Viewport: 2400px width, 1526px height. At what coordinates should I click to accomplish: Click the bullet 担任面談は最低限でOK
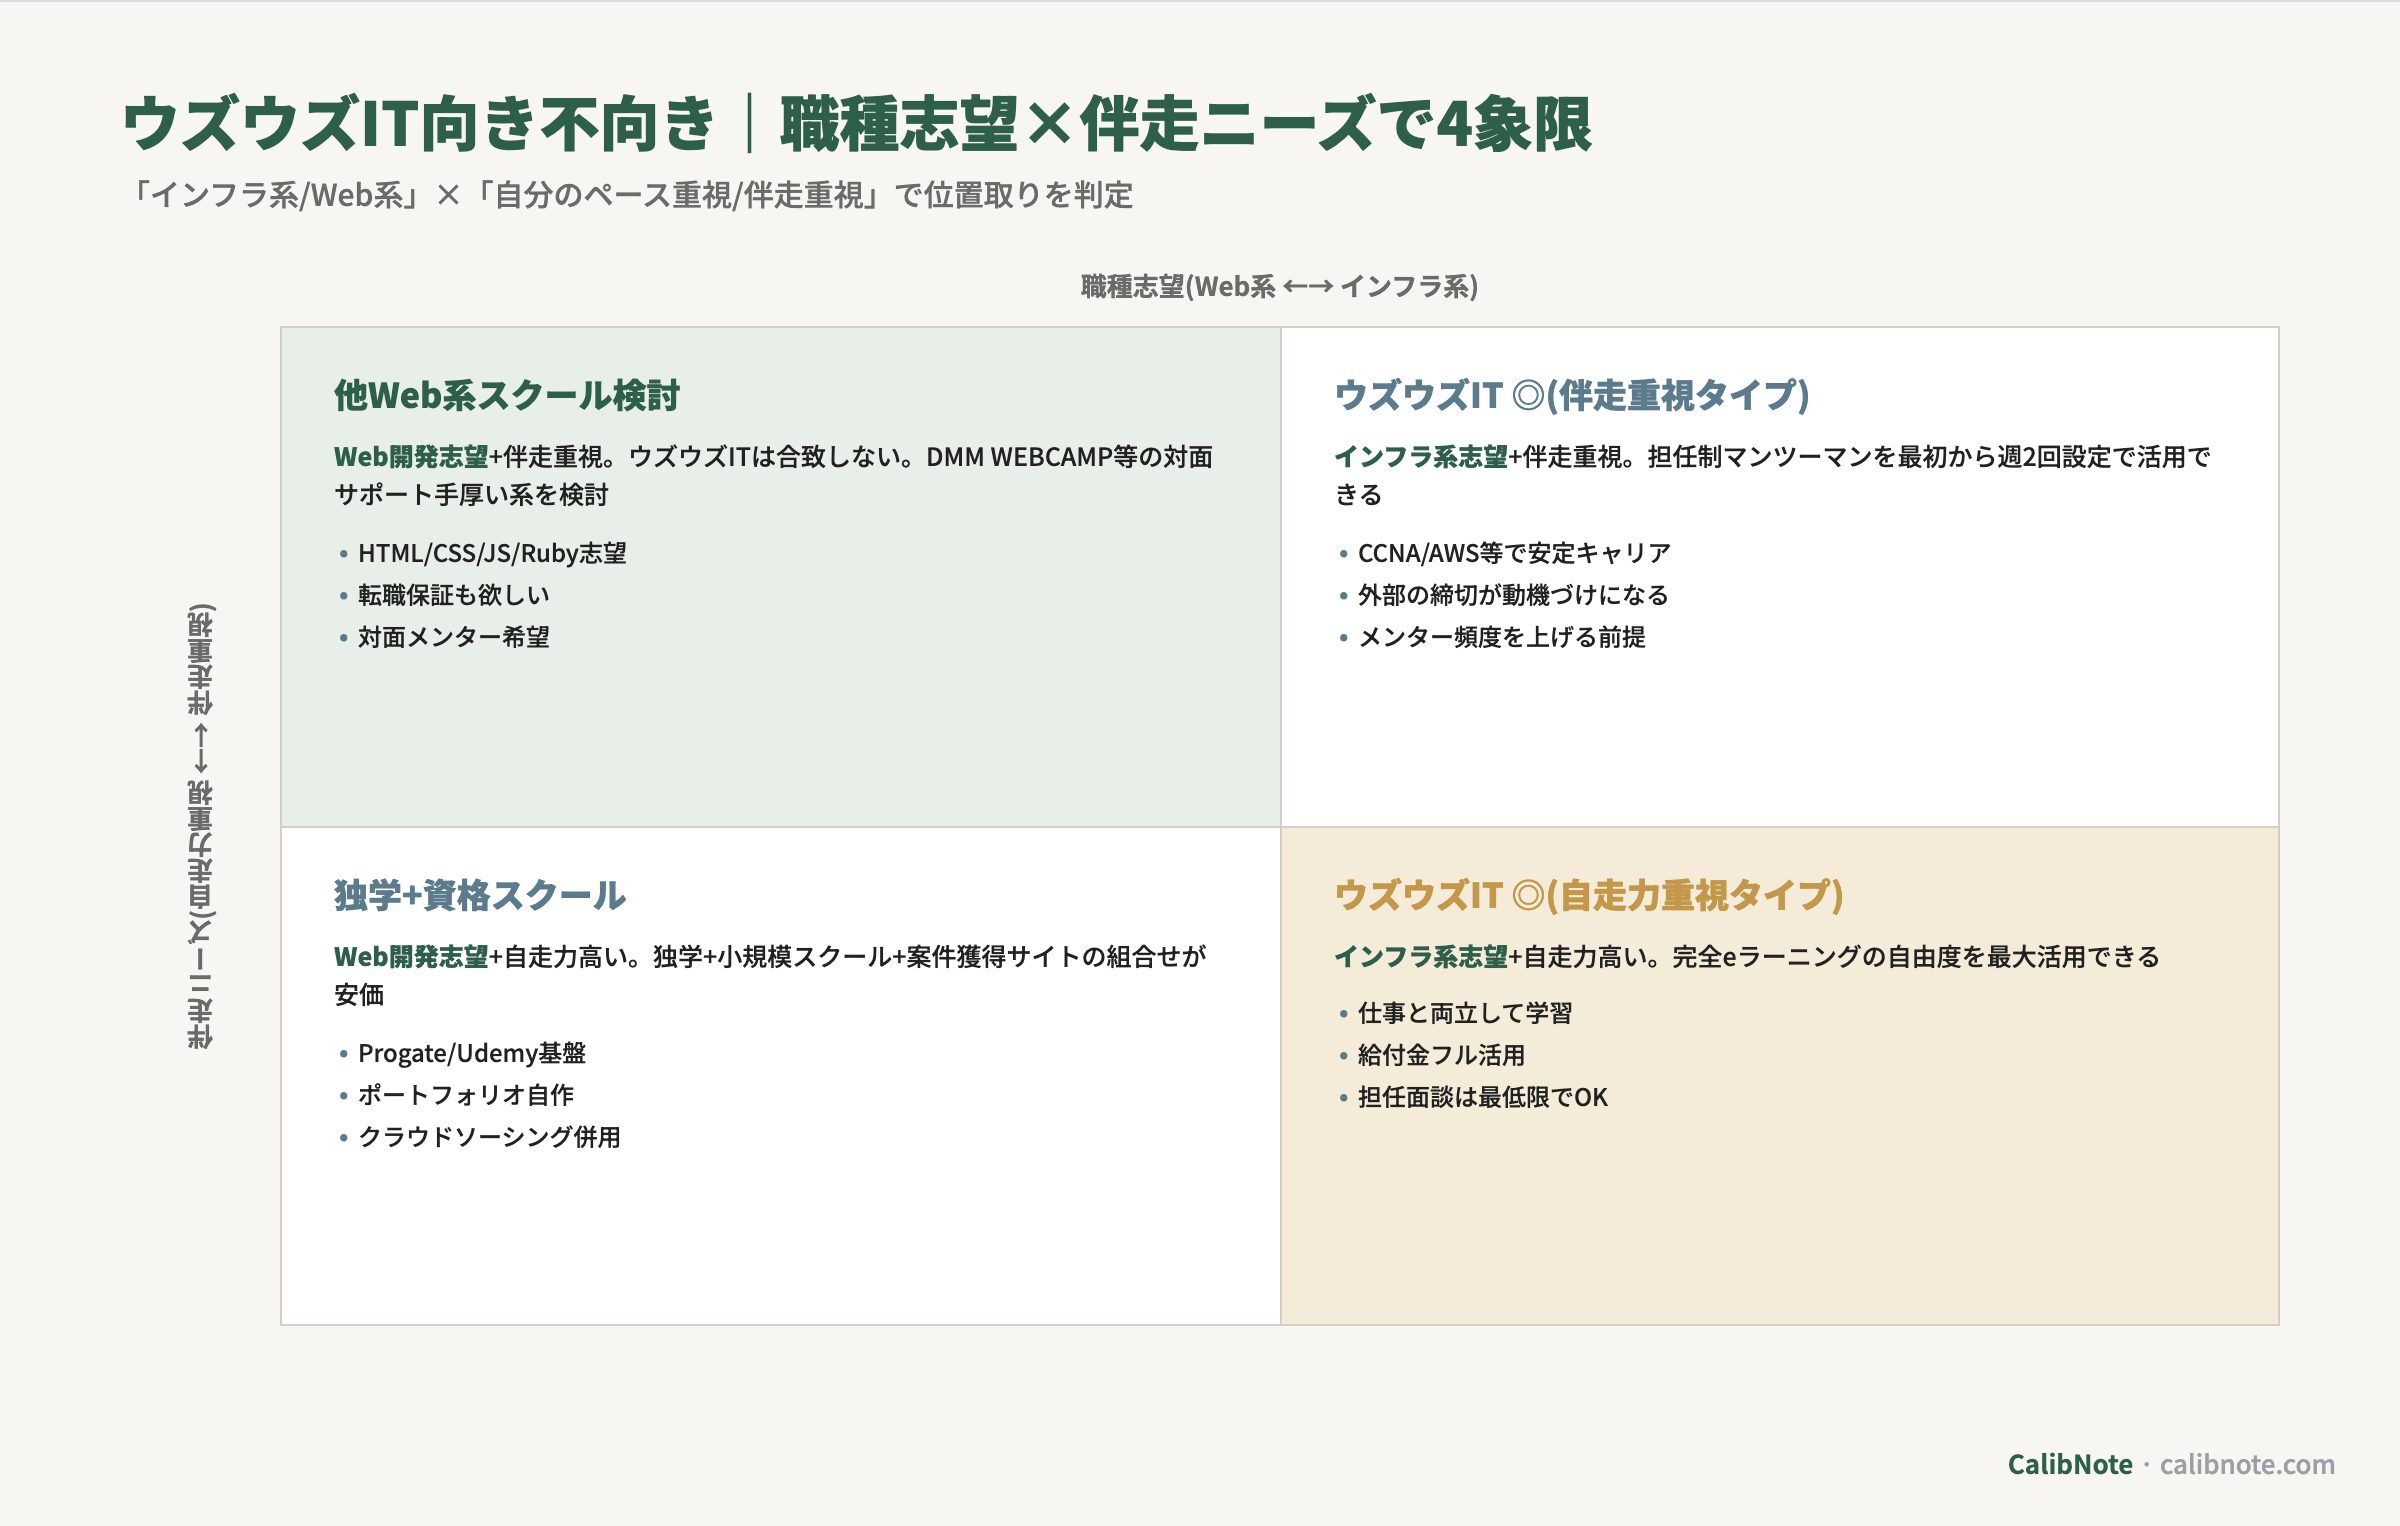[1483, 1097]
